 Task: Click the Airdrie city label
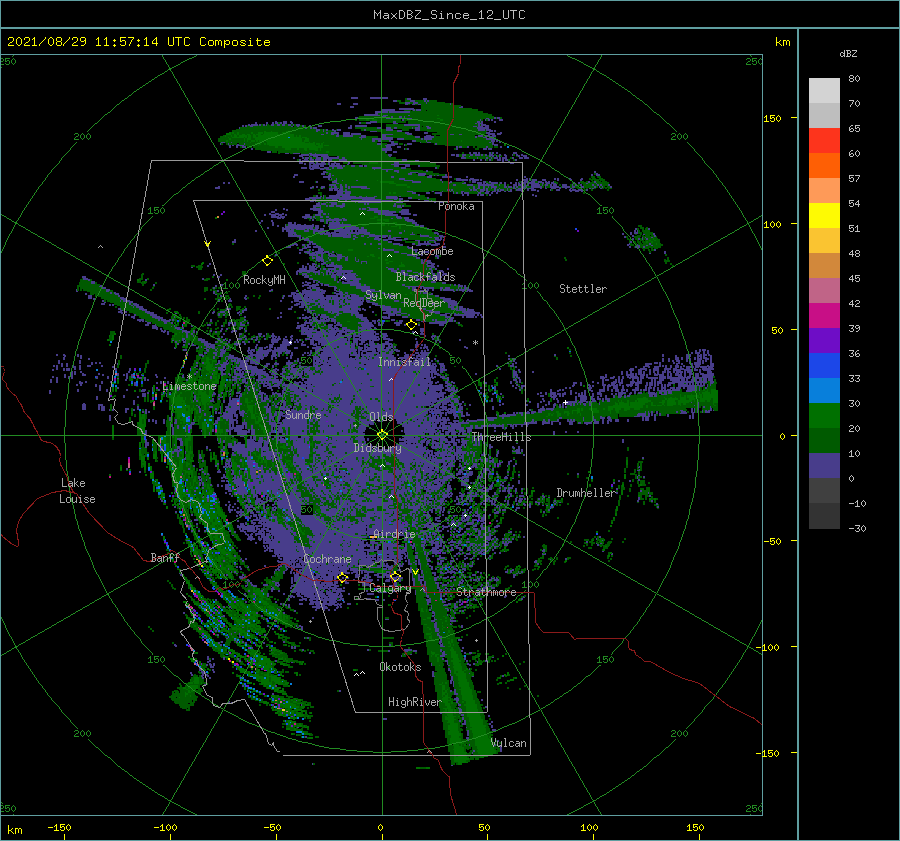(x=394, y=534)
